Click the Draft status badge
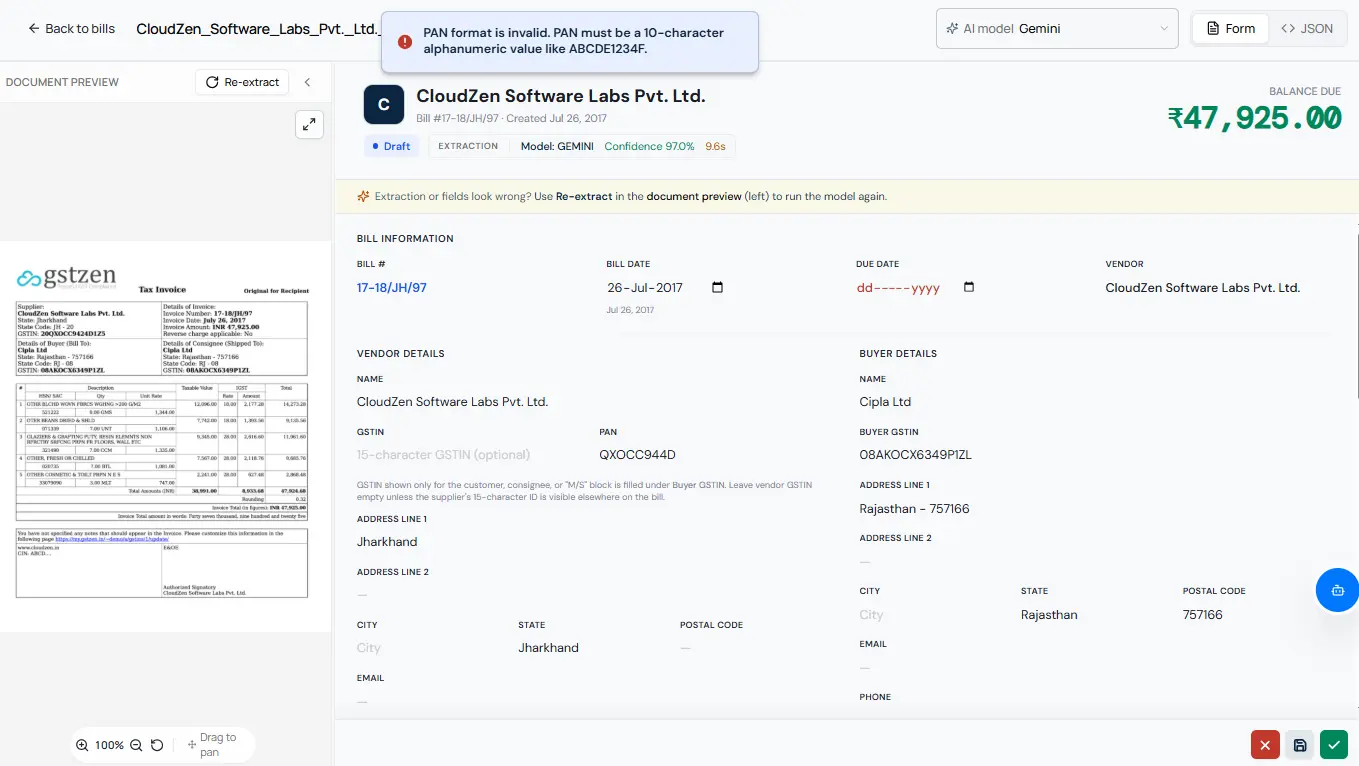 [x=392, y=146]
